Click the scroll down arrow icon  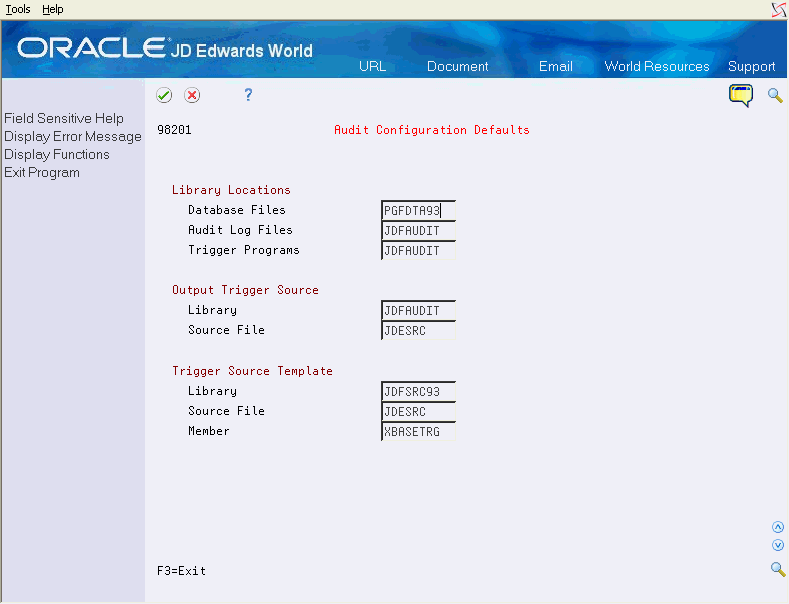[x=778, y=545]
